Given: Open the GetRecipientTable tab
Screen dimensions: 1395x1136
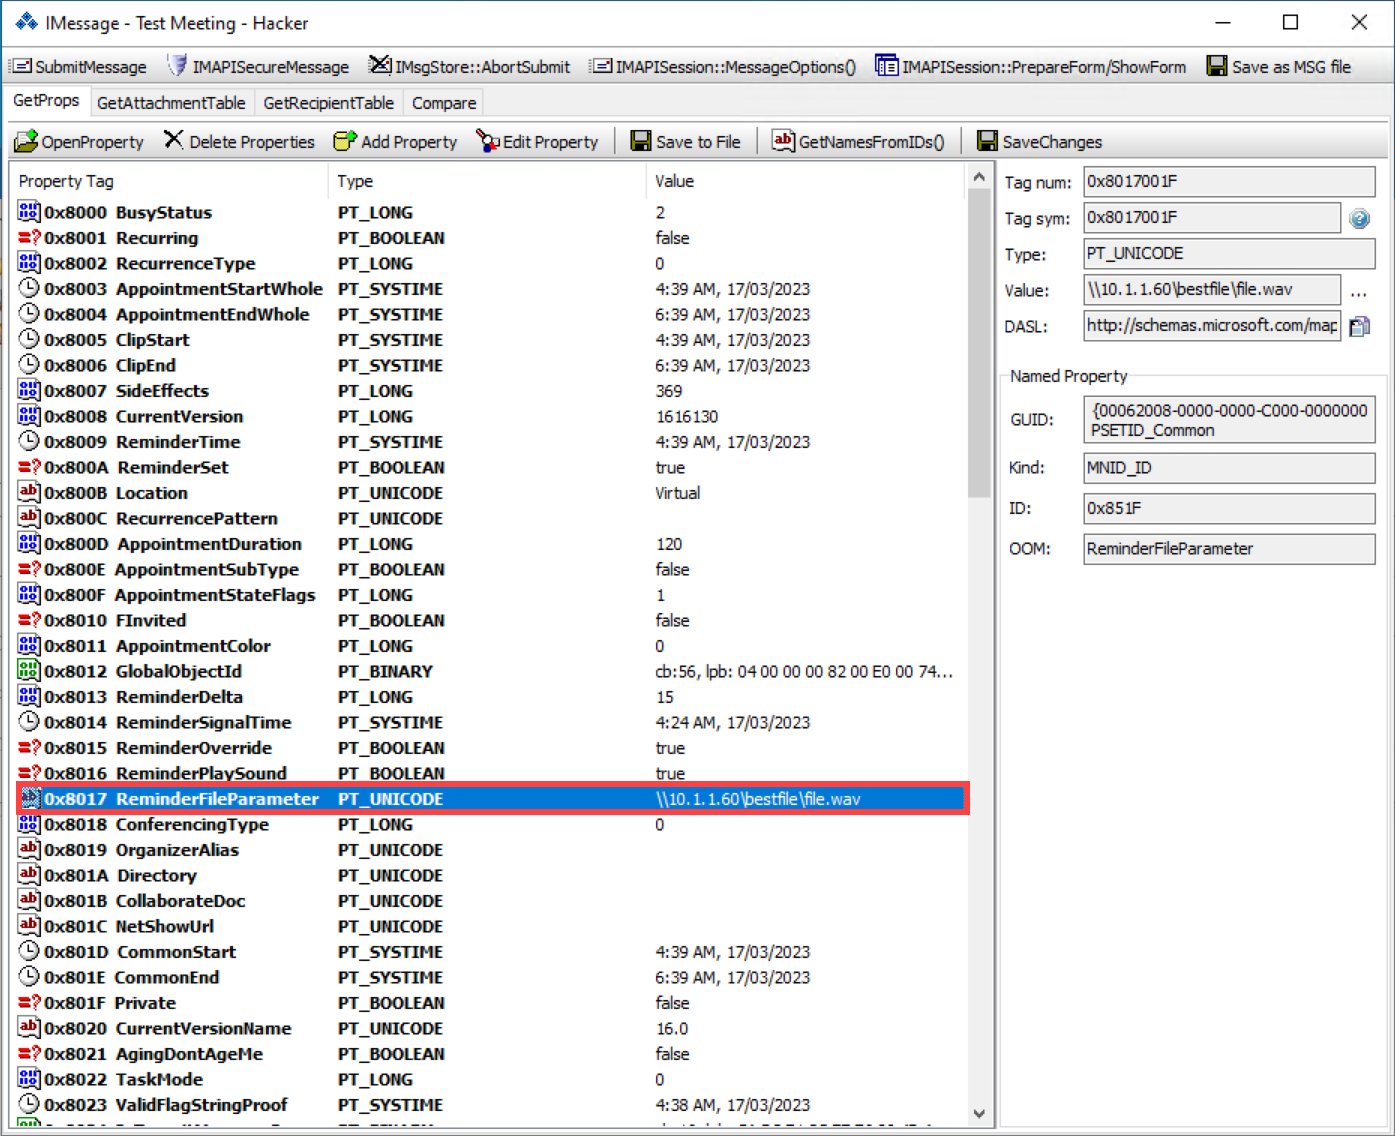Looking at the screenshot, I should pos(328,103).
